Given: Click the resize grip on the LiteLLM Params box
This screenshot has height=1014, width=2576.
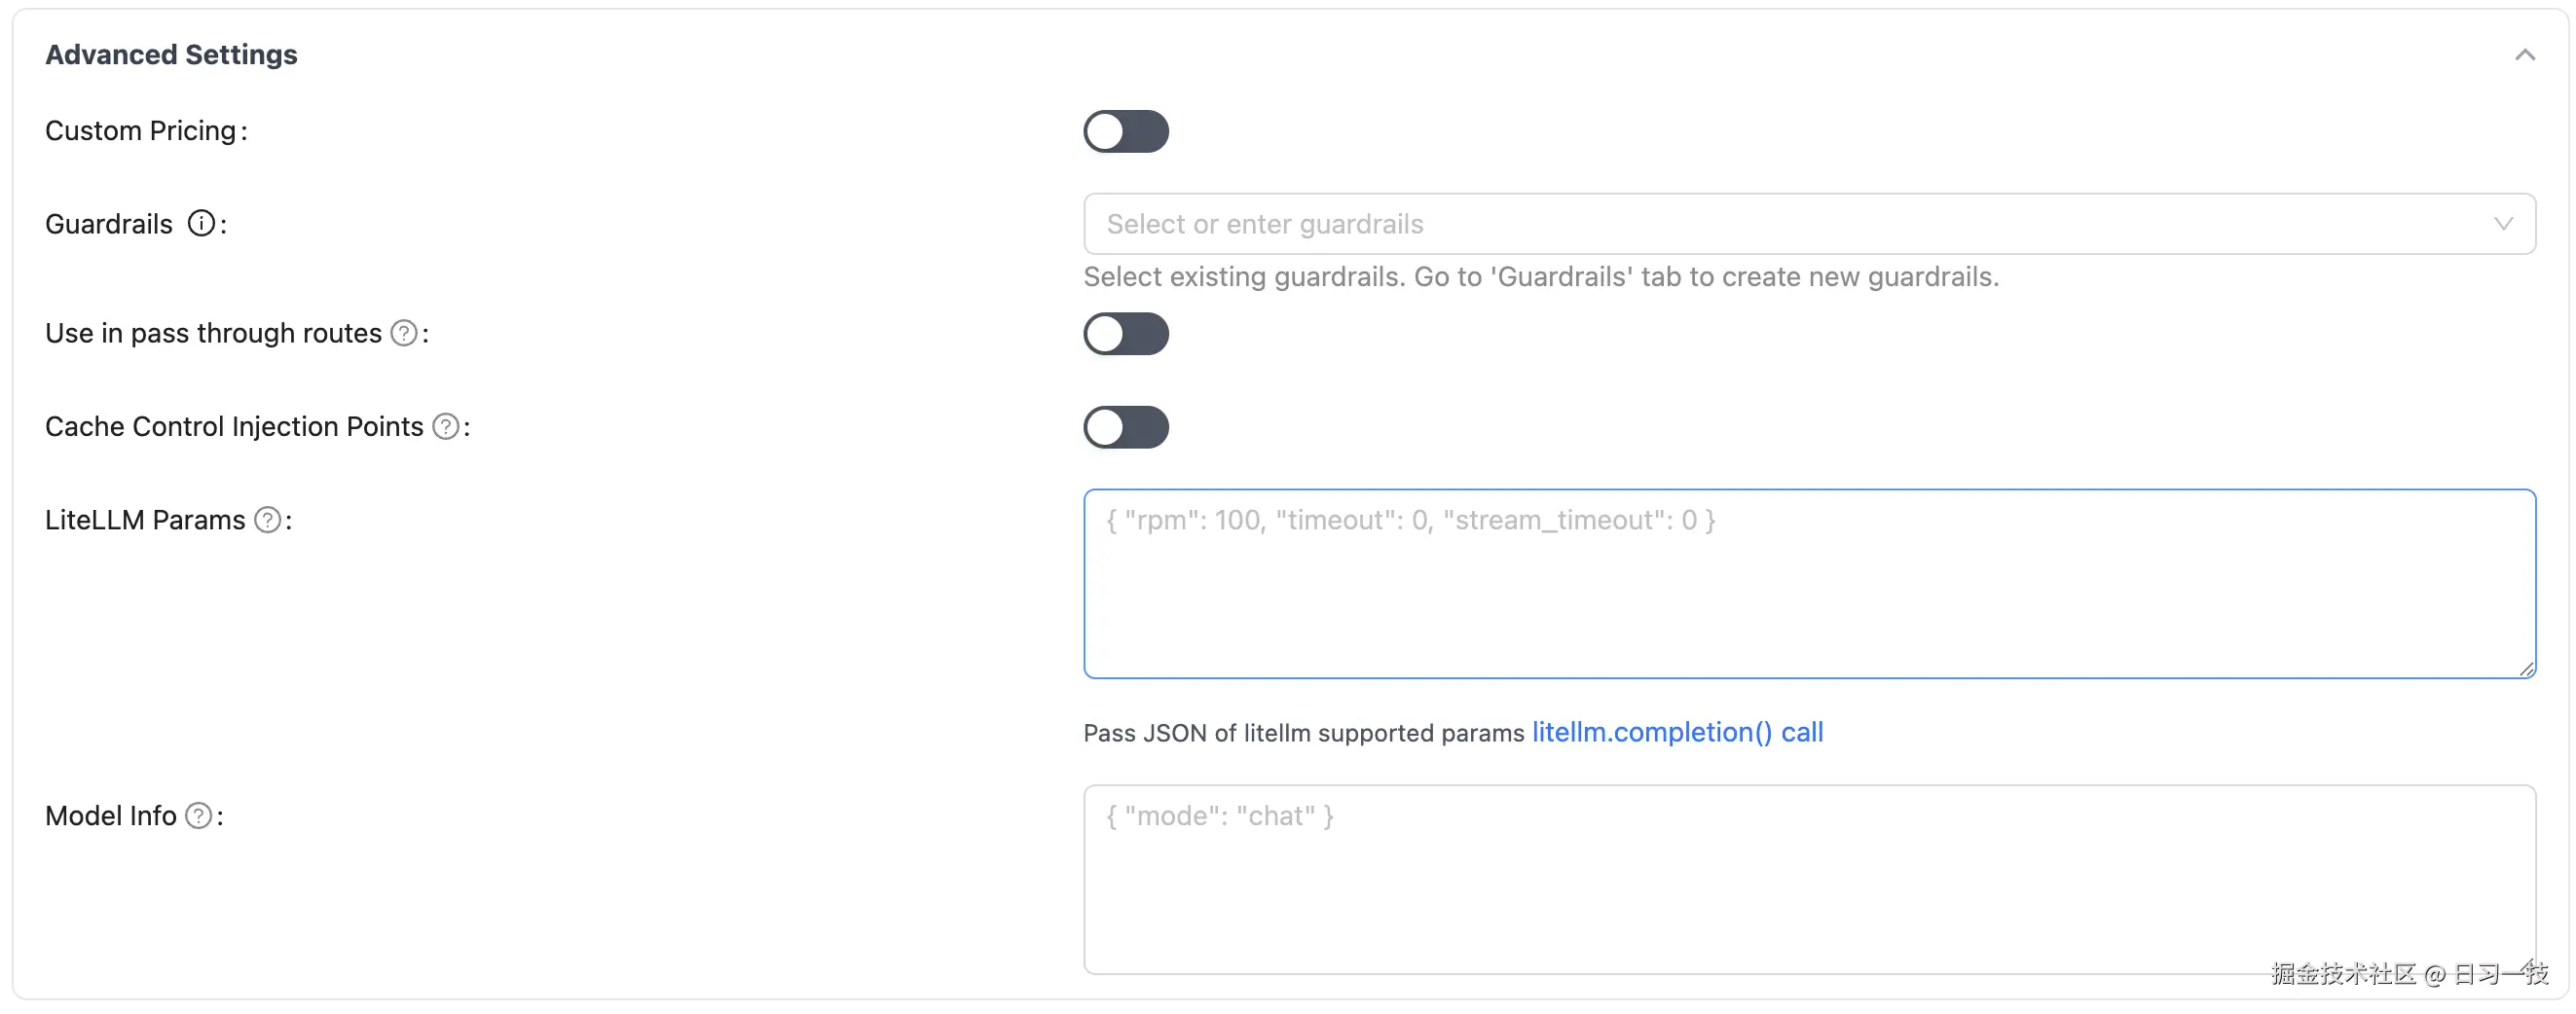Looking at the screenshot, I should tap(2527, 668).
